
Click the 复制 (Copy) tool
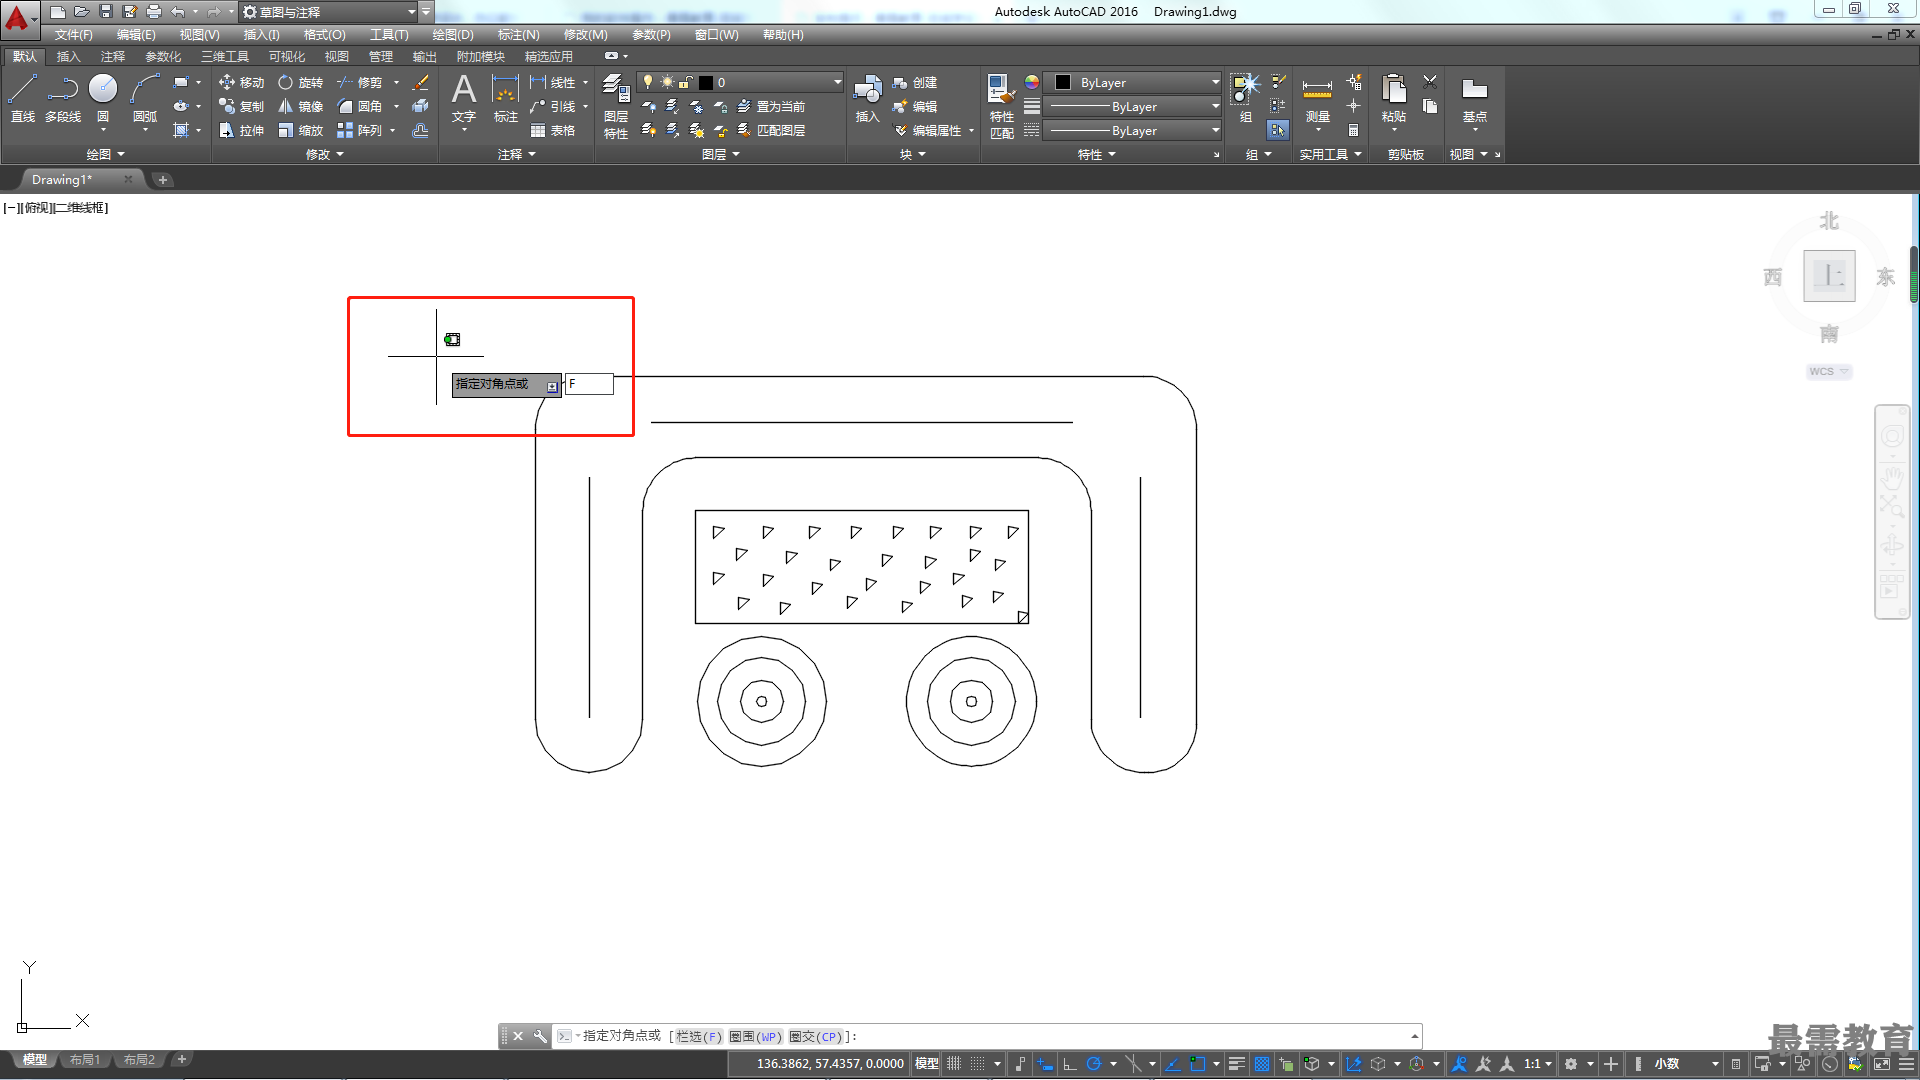click(x=241, y=107)
